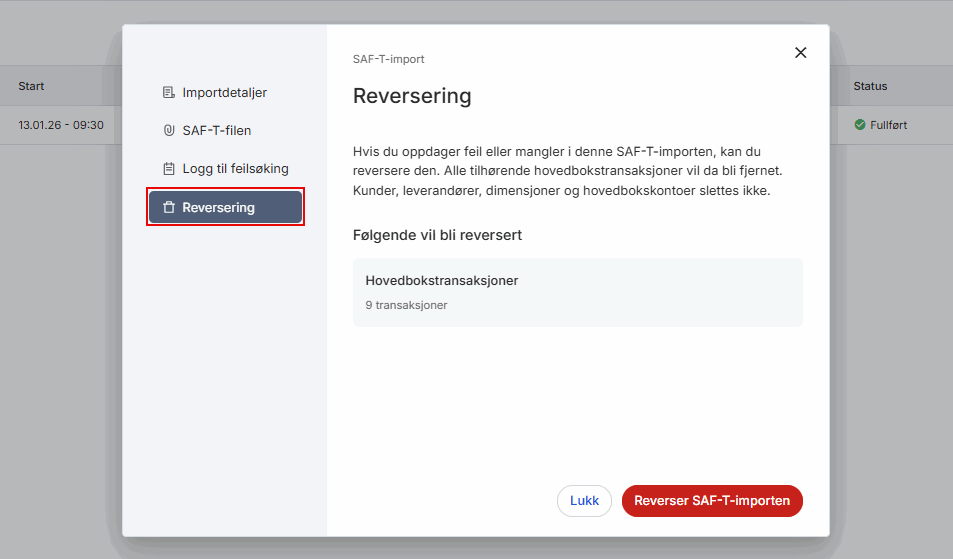Click the green Fullført checkmark icon

click(860, 125)
